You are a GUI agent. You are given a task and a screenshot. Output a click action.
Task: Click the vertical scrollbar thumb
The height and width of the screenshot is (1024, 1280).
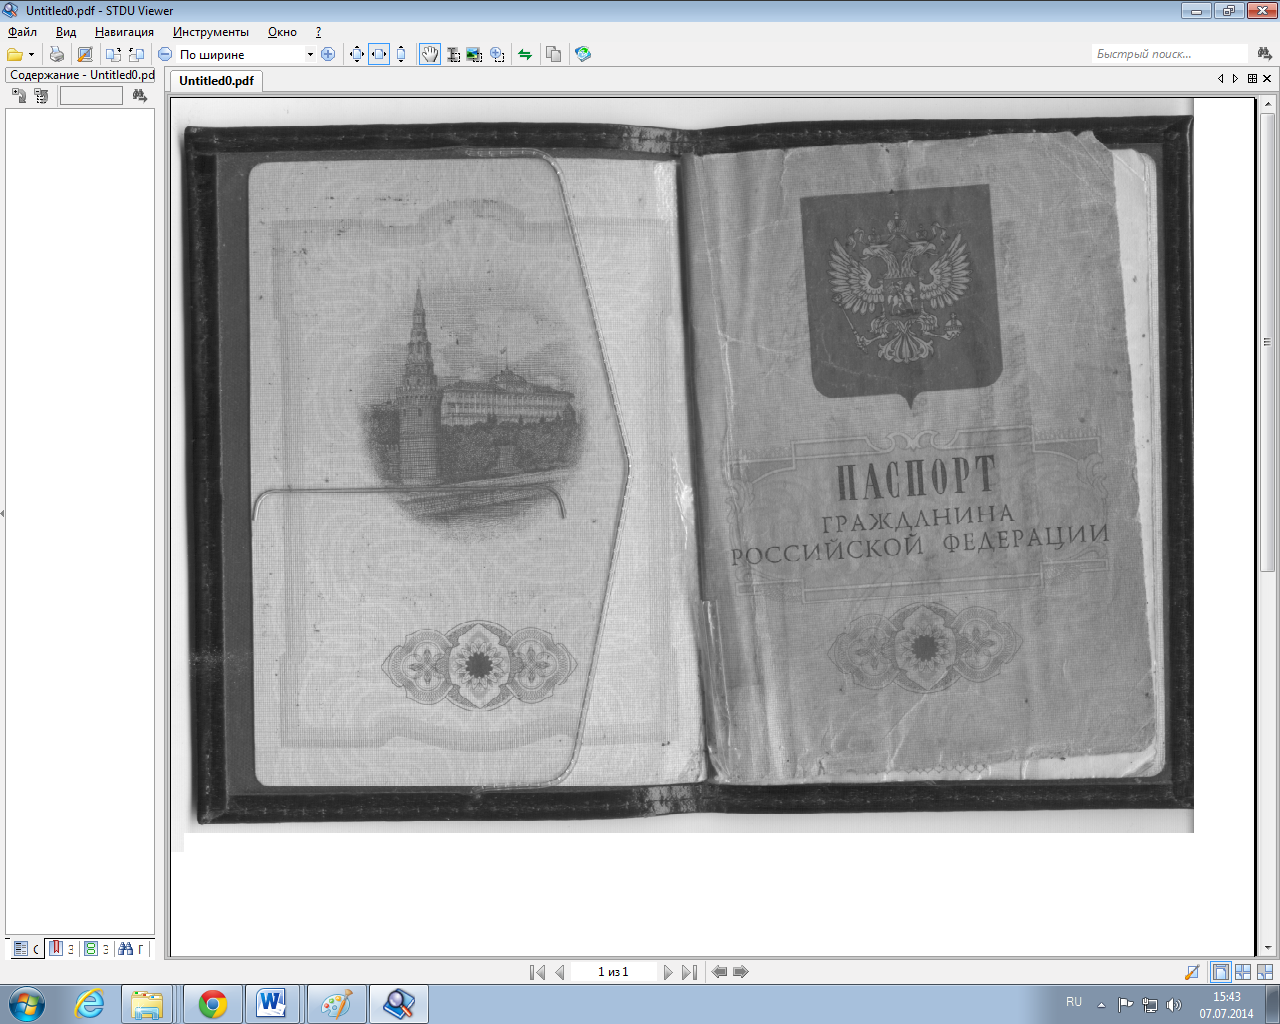tap(1267, 342)
